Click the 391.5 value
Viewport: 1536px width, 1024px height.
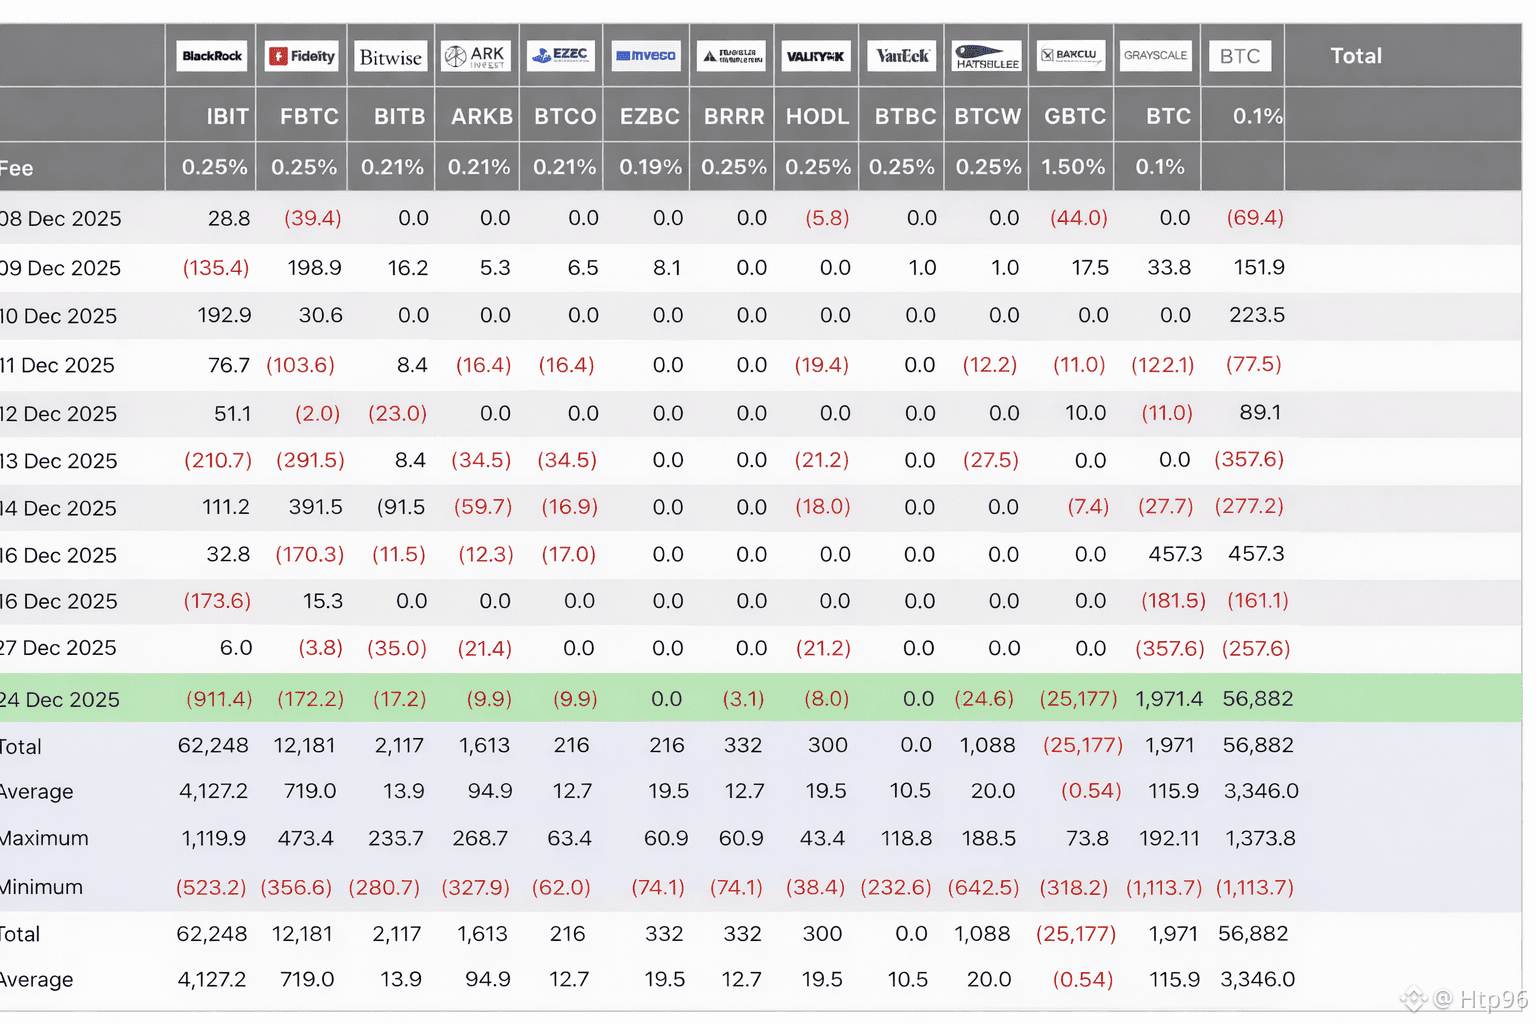pyautogui.click(x=316, y=508)
